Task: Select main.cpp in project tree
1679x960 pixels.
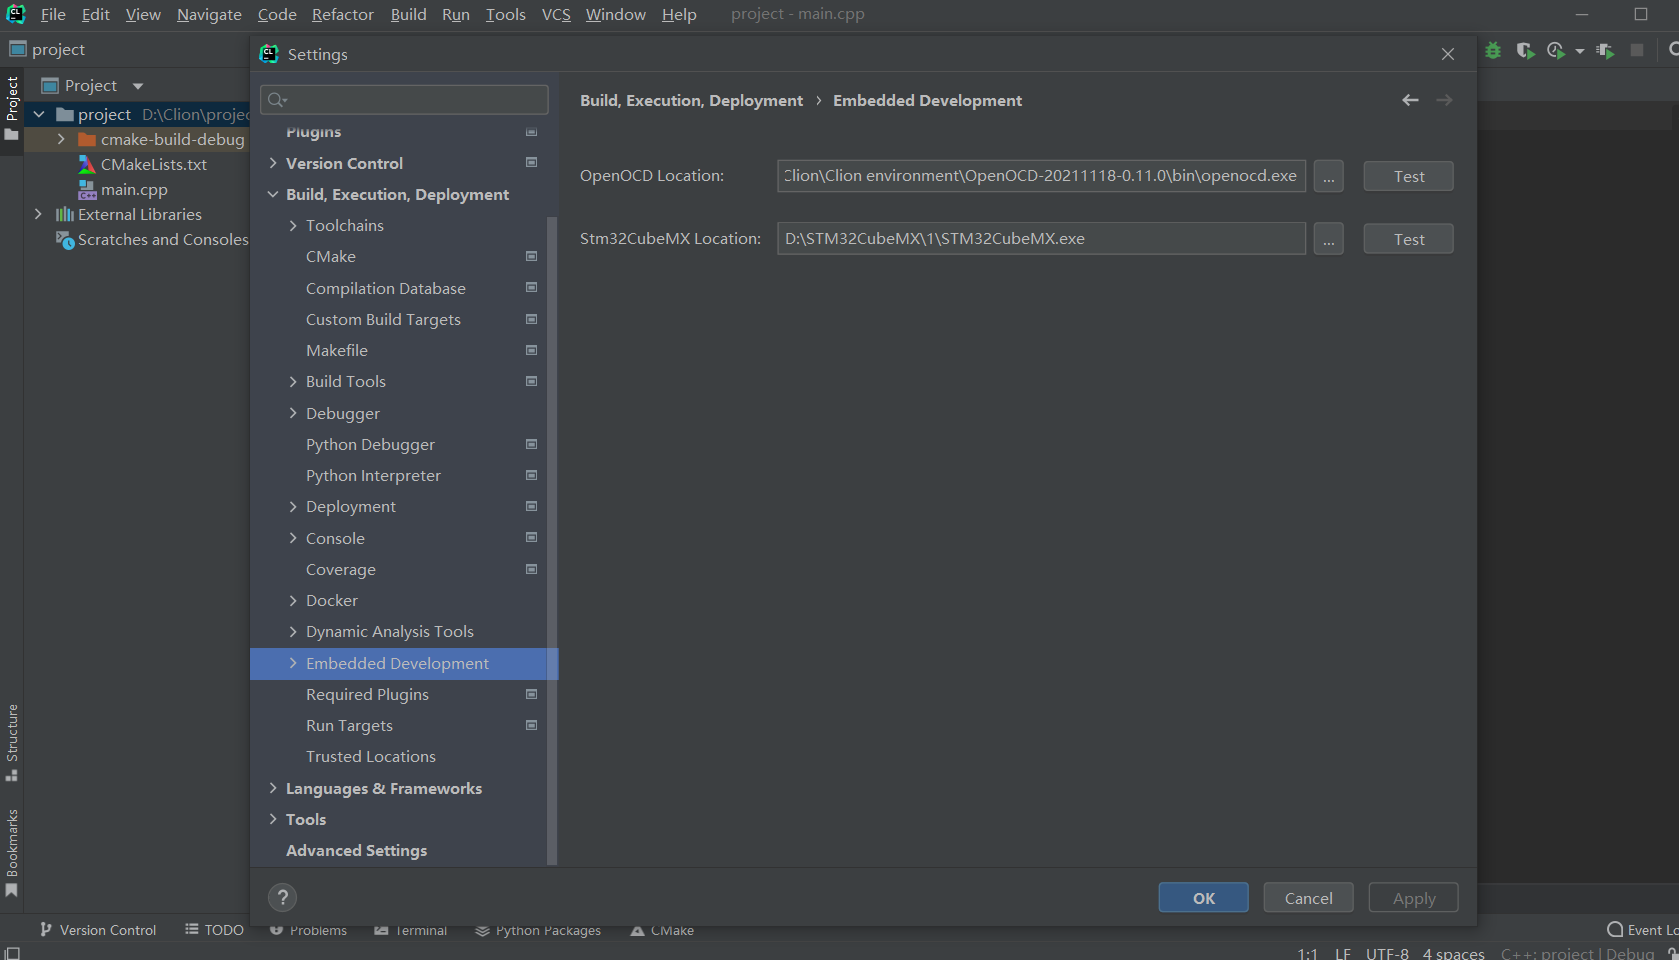Action: click(x=133, y=189)
